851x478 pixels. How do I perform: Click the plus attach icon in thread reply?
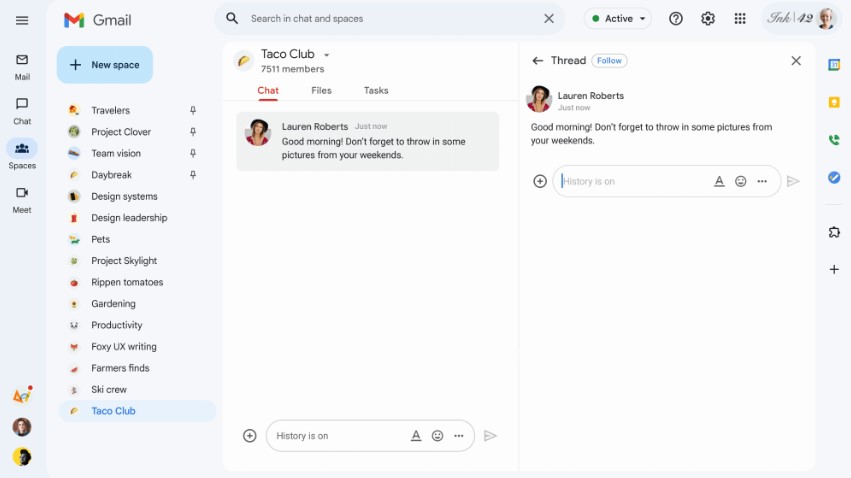click(539, 181)
